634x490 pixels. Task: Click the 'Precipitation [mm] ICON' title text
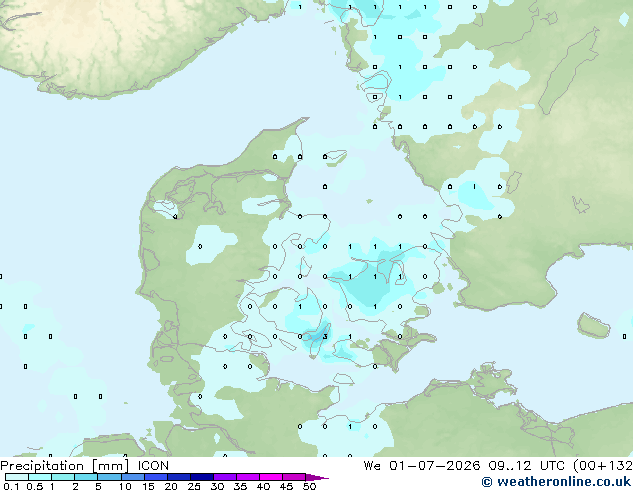(85, 466)
